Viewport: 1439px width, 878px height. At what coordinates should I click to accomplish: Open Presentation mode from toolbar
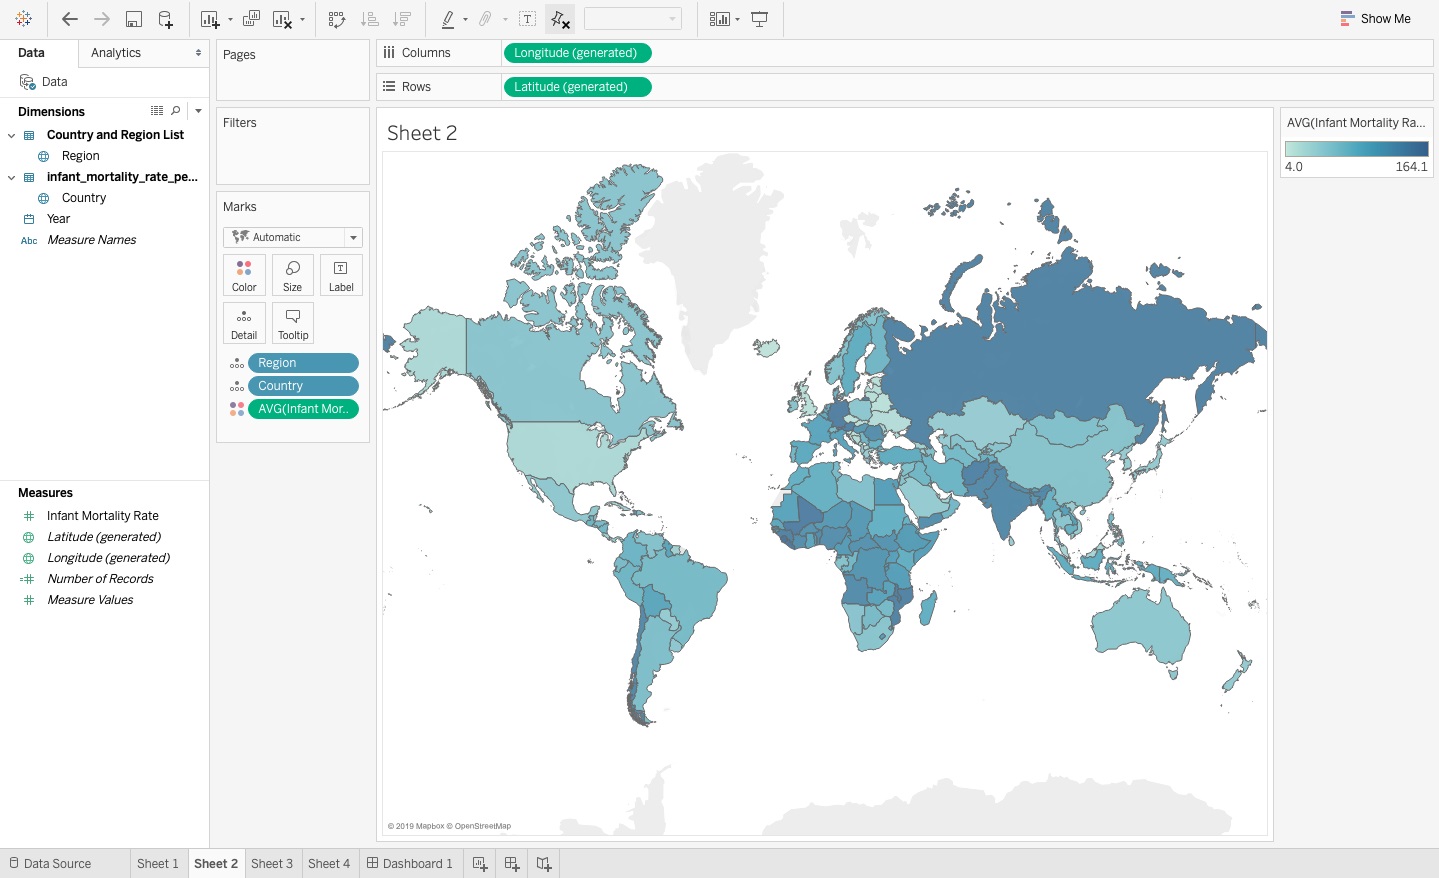point(760,19)
